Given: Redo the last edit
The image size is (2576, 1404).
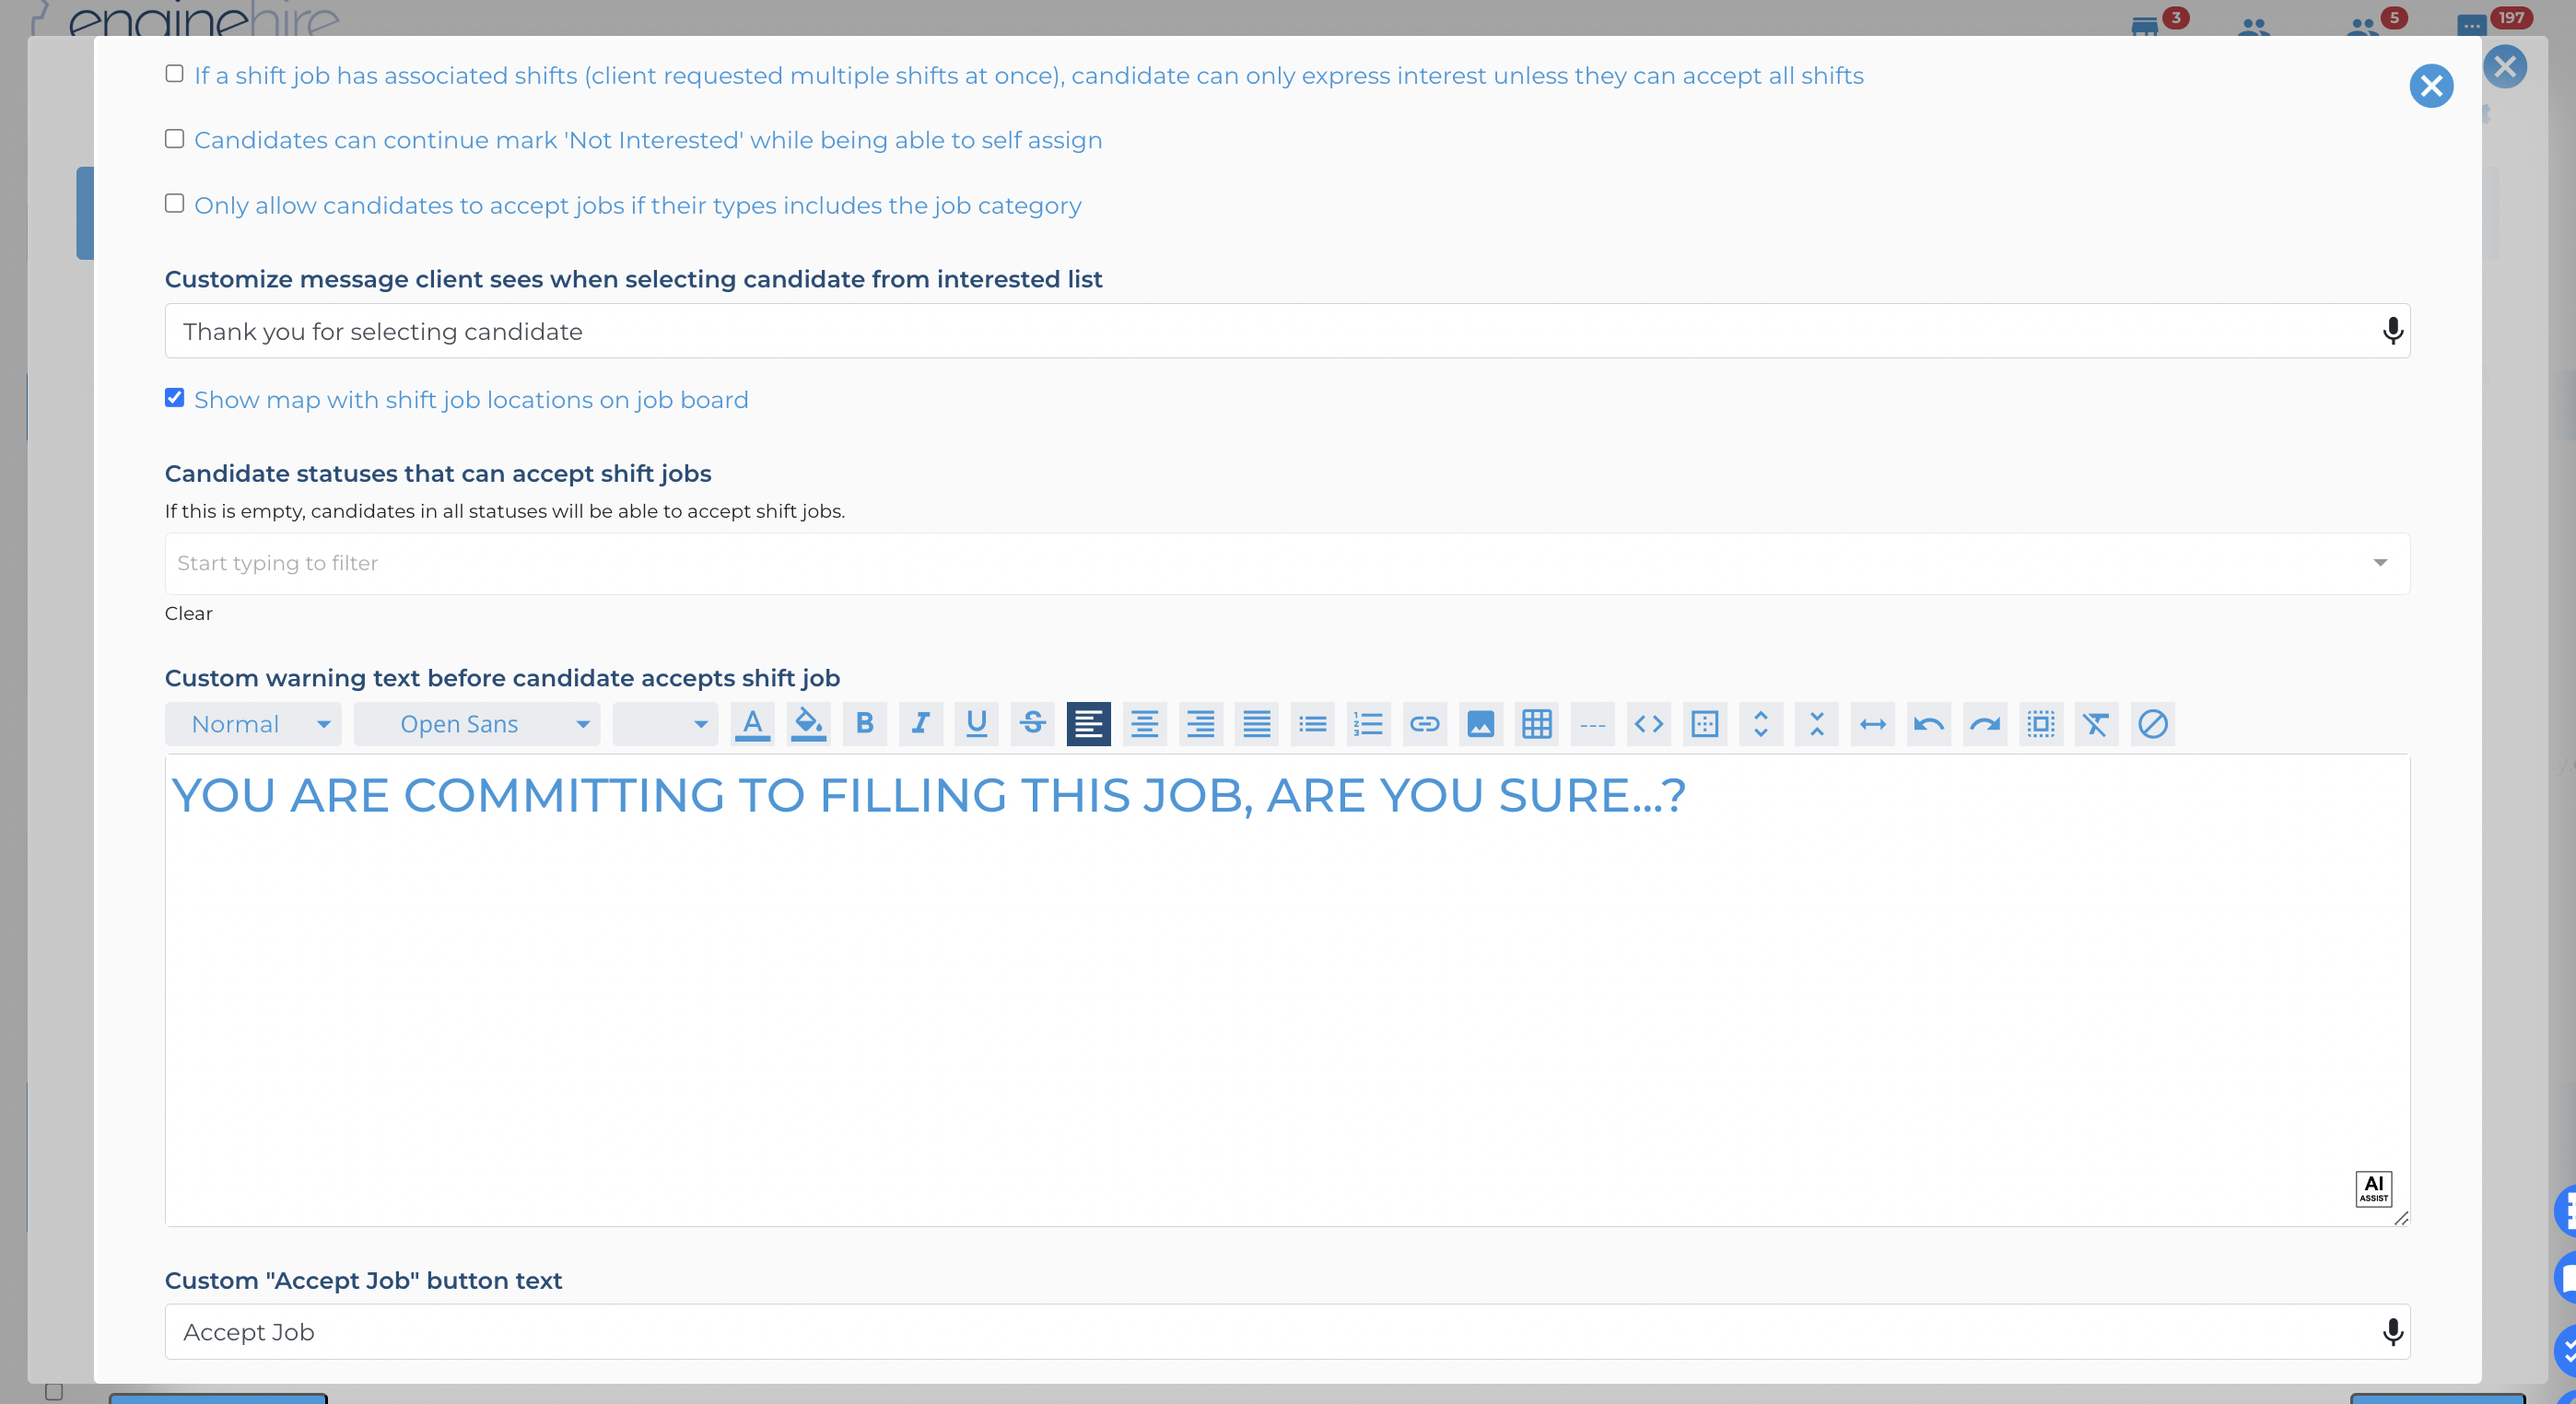Looking at the screenshot, I should 1984,723.
